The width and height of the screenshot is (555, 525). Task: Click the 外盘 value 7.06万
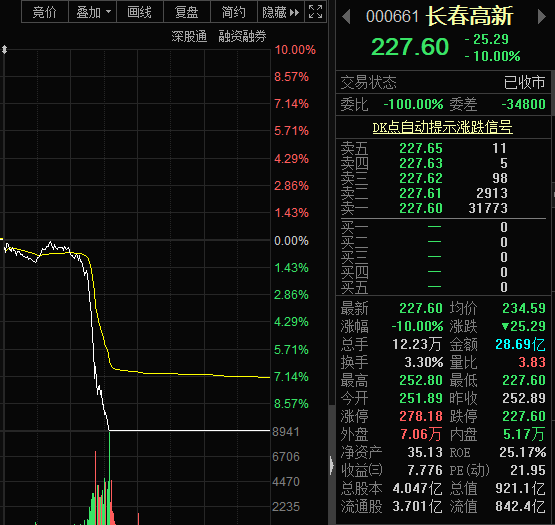(x=421, y=434)
